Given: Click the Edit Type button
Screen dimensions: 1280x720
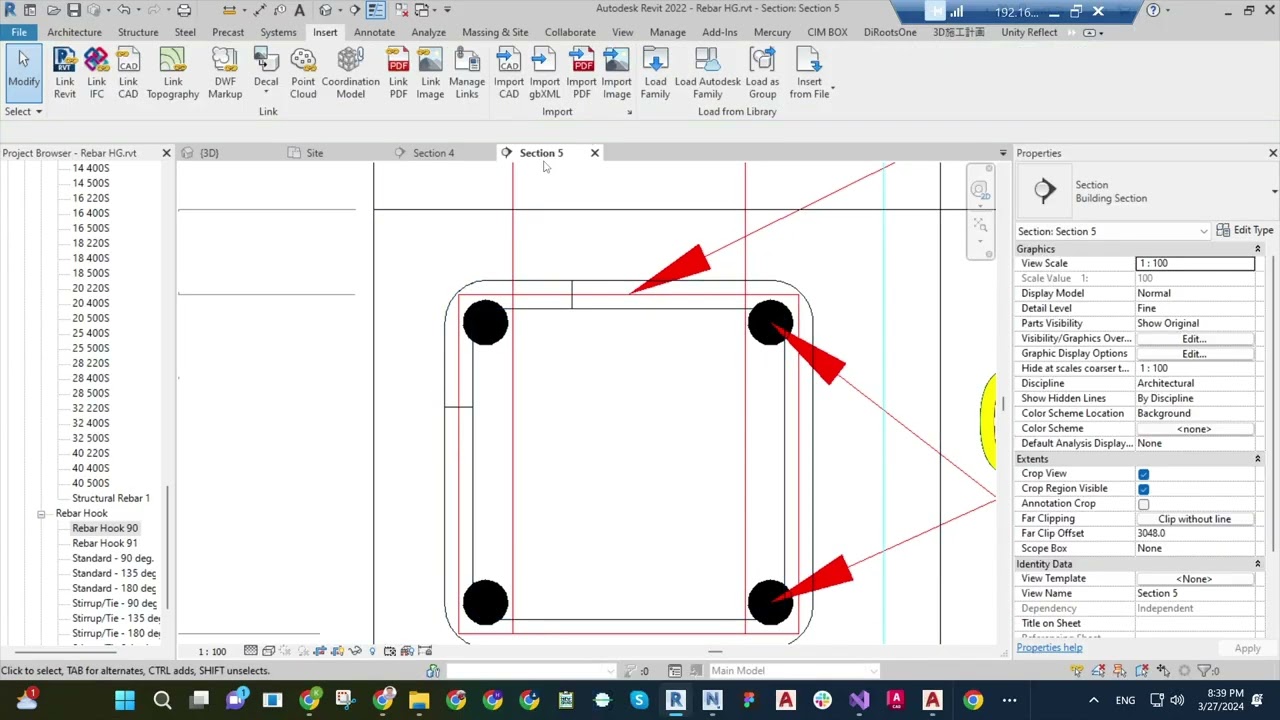Looking at the screenshot, I should 1245,230.
